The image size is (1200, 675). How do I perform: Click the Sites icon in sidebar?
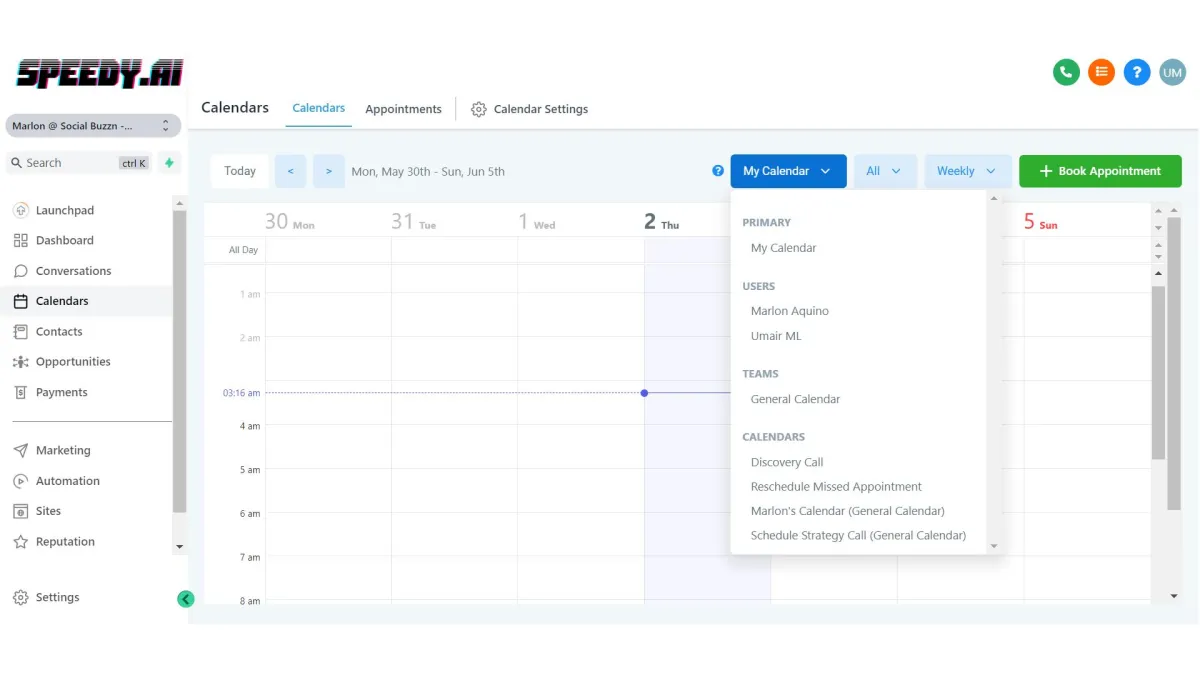pyautogui.click(x=20, y=511)
